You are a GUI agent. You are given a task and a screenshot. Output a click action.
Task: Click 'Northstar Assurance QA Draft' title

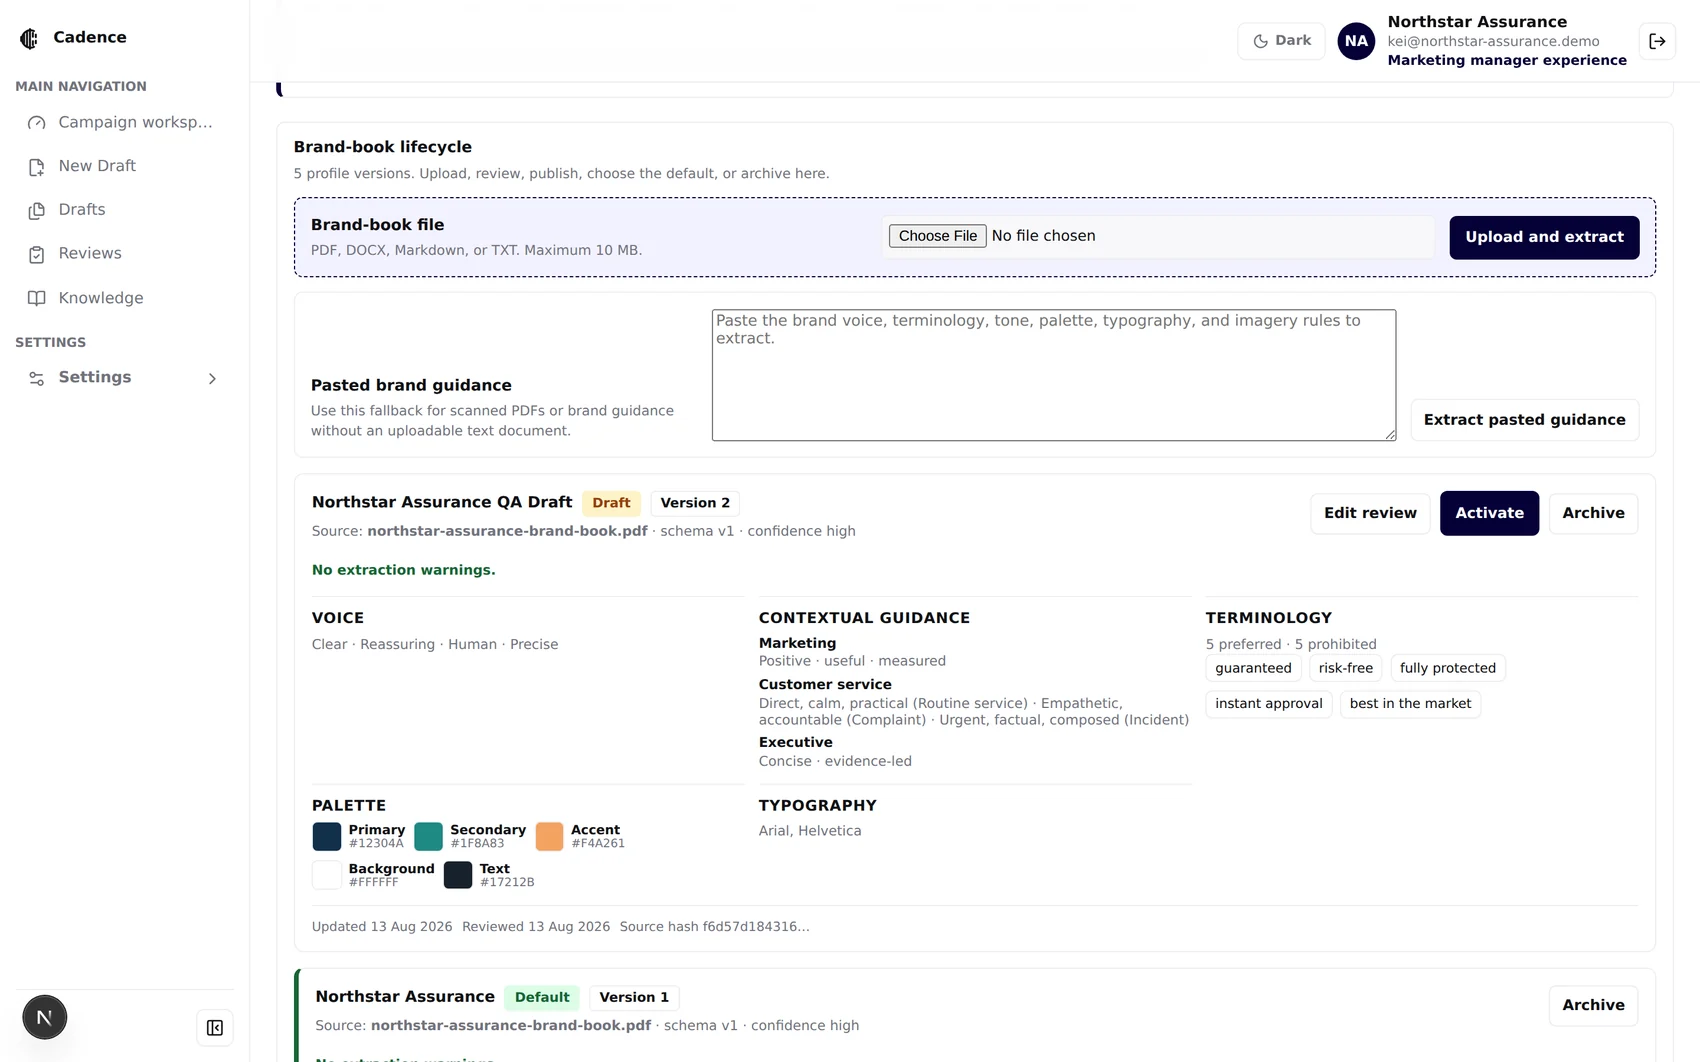click(441, 502)
